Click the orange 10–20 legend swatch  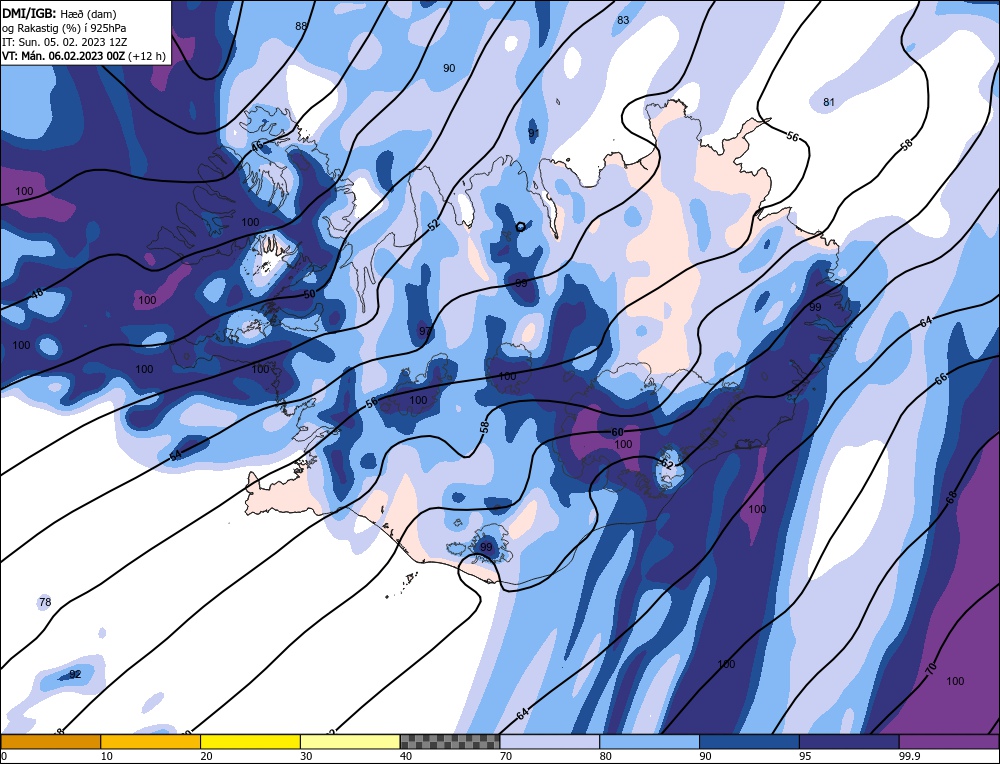pos(151,741)
